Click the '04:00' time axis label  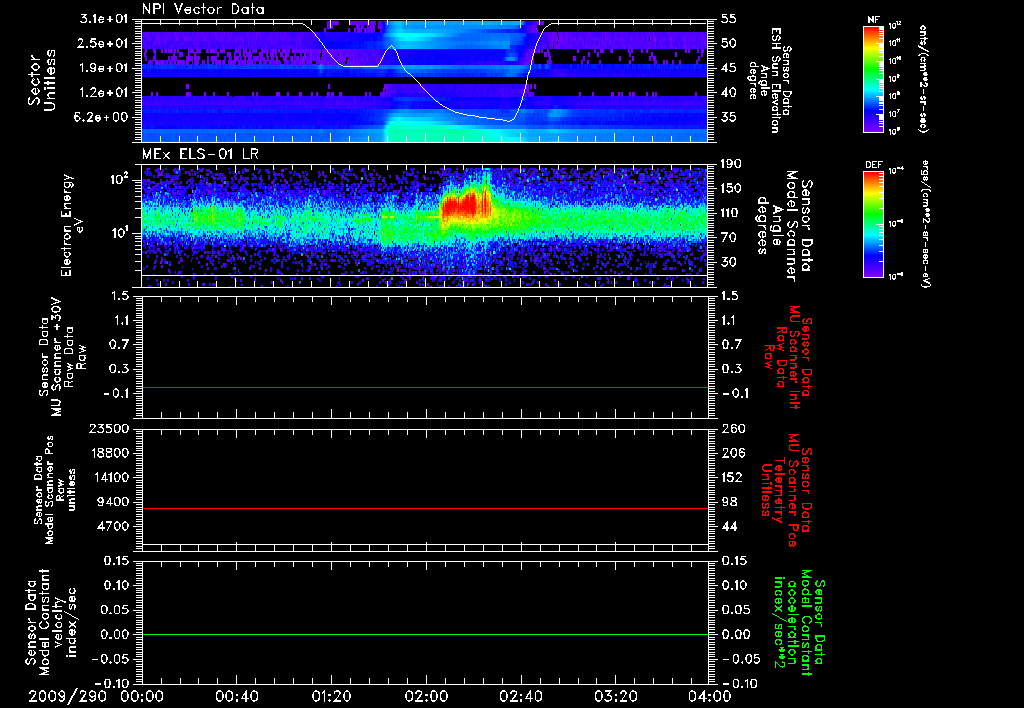point(709,696)
